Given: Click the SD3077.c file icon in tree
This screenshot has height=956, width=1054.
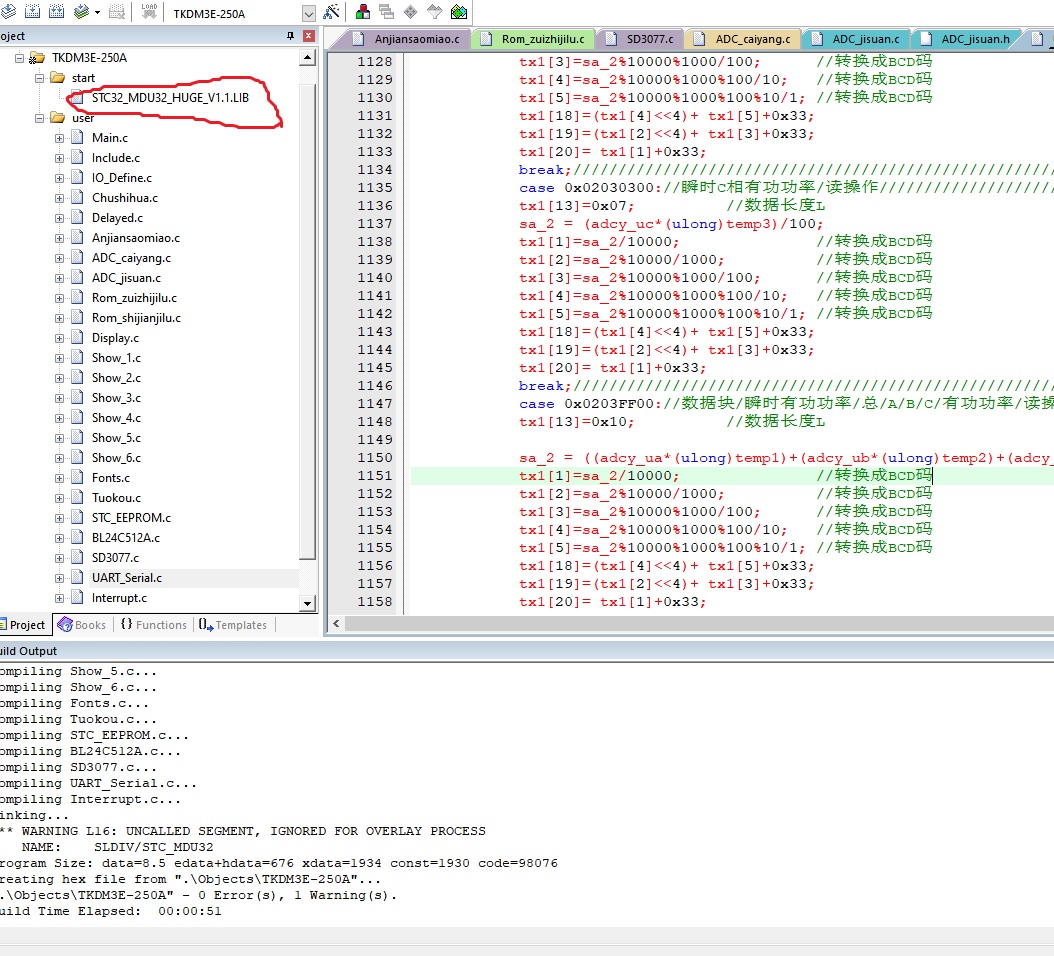Looking at the screenshot, I should tap(77, 557).
